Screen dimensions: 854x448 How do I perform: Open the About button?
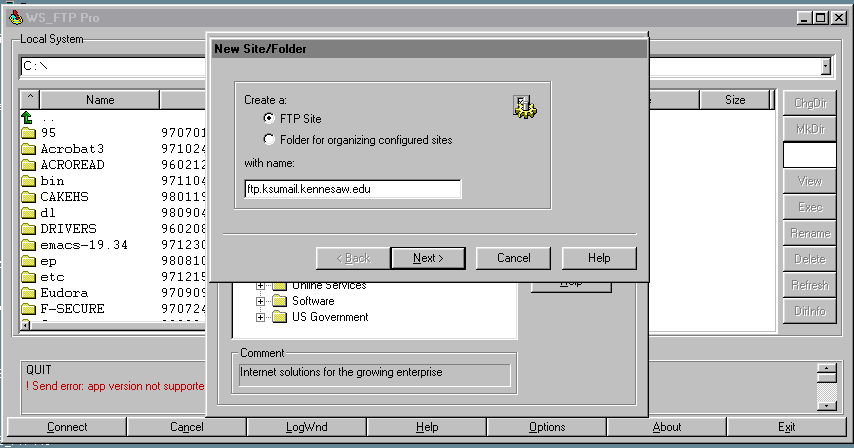[667, 427]
